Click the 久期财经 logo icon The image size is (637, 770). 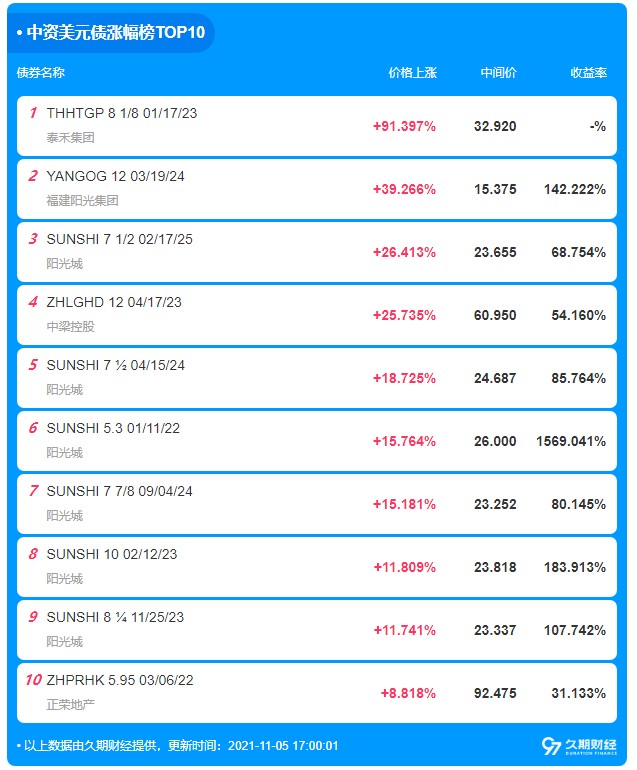coord(550,746)
